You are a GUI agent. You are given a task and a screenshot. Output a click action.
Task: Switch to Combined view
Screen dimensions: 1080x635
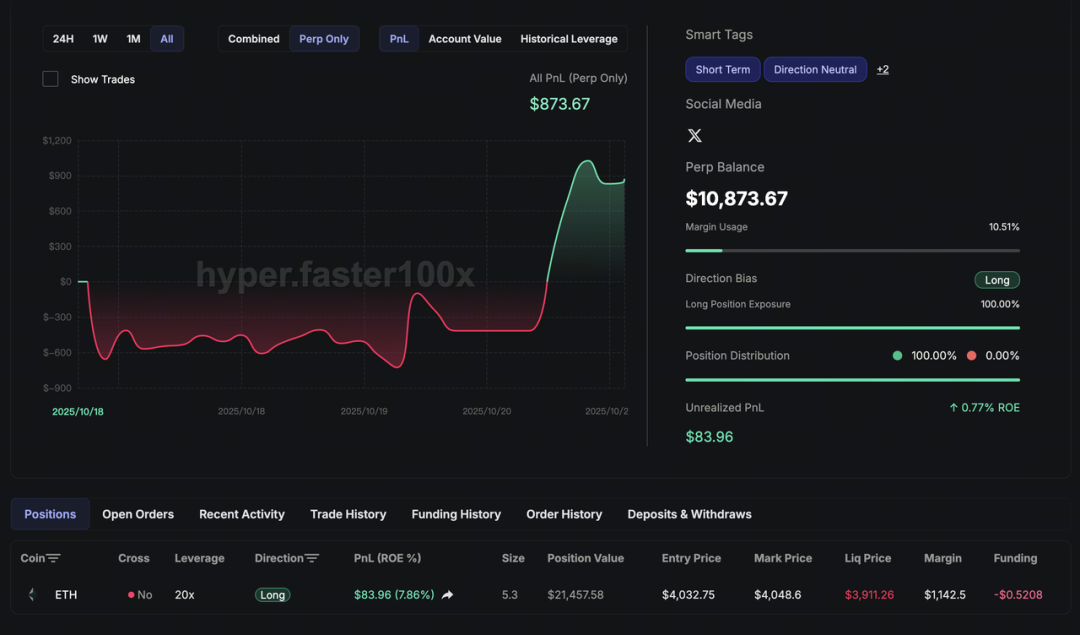click(x=253, y=39)
